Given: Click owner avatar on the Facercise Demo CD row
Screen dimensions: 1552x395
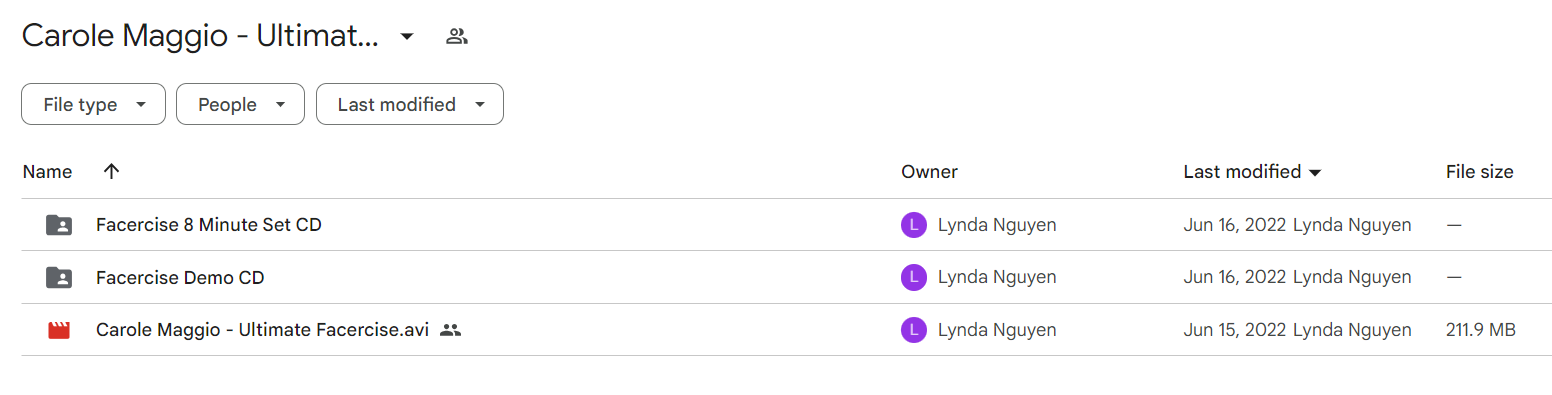Looking at the screenshot, I should tap(913, 277).
